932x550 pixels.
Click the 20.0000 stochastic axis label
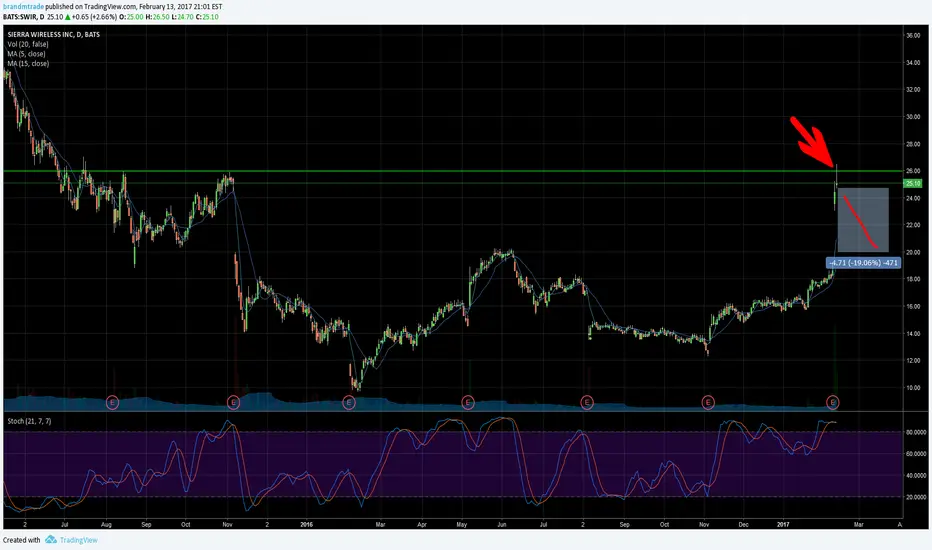point(916,497)
